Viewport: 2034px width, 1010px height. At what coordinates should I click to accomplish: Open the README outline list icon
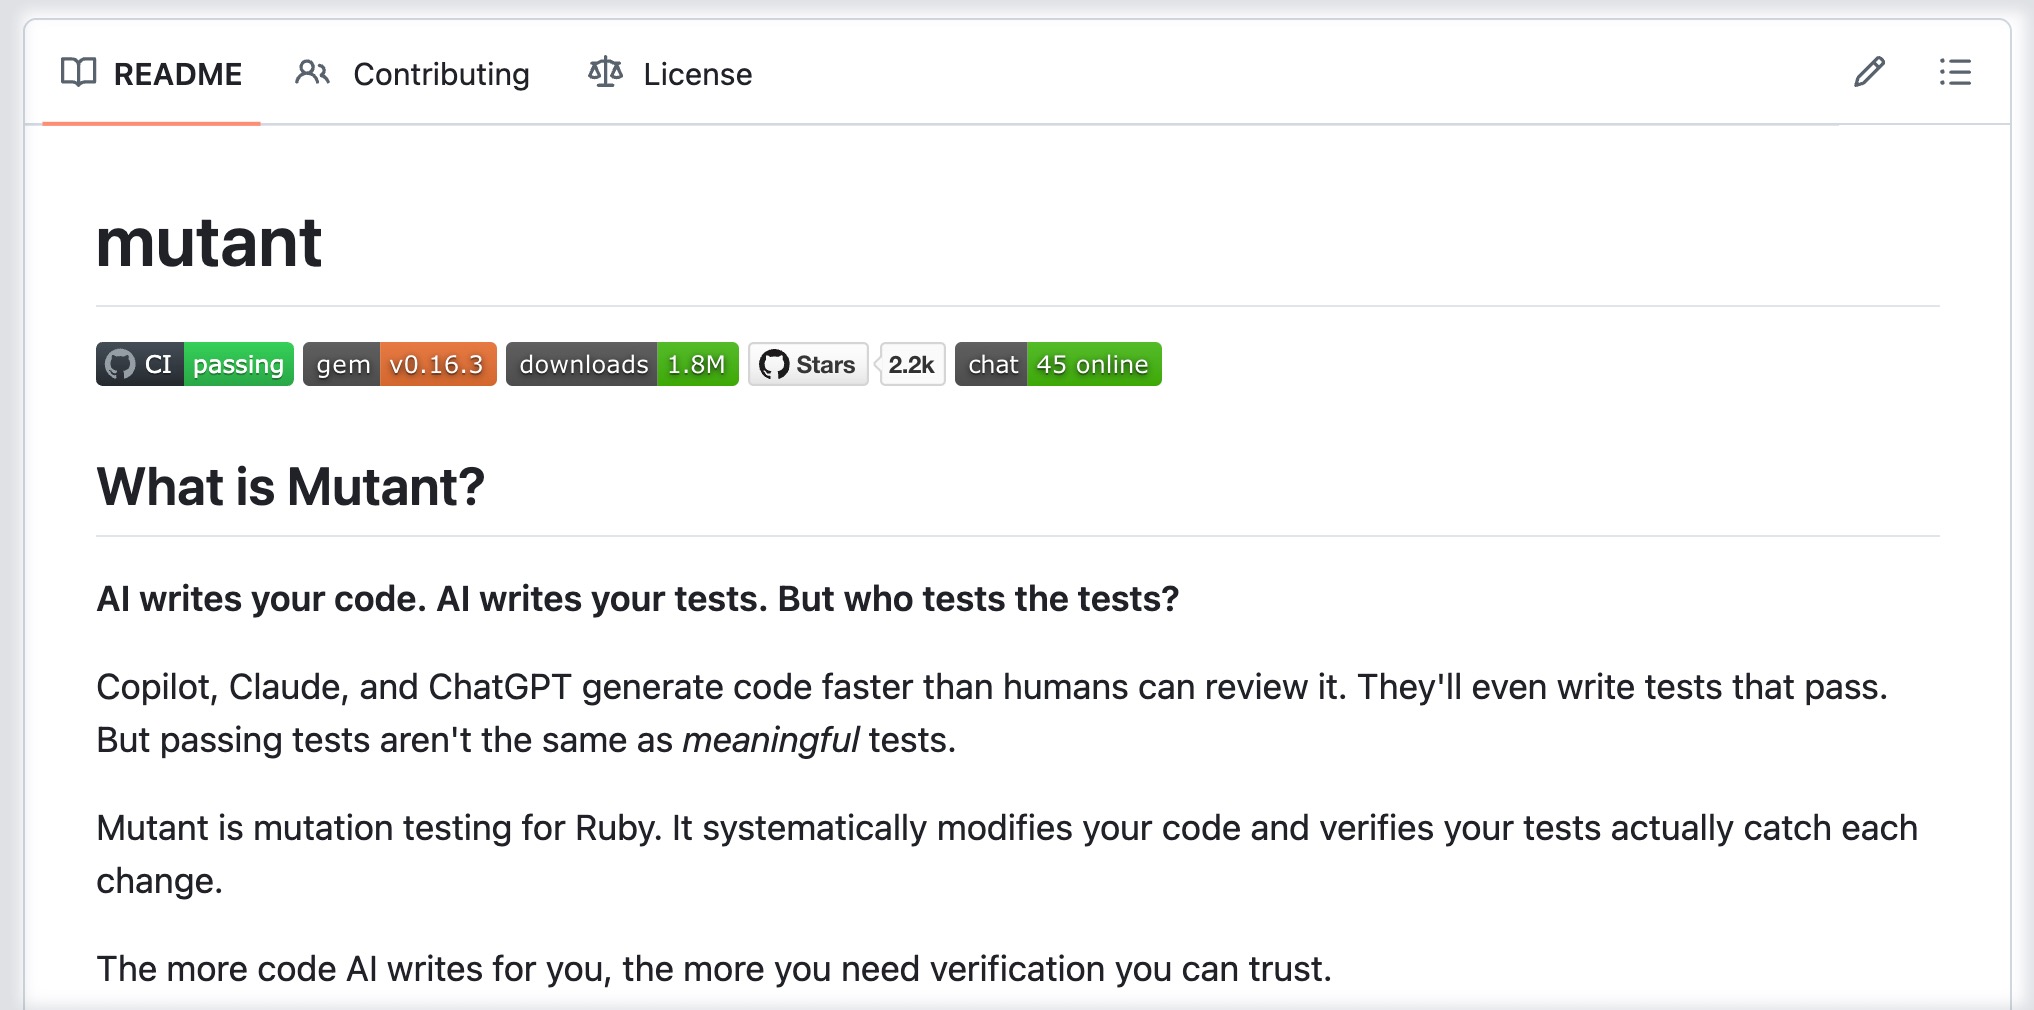coord(1955,73)
